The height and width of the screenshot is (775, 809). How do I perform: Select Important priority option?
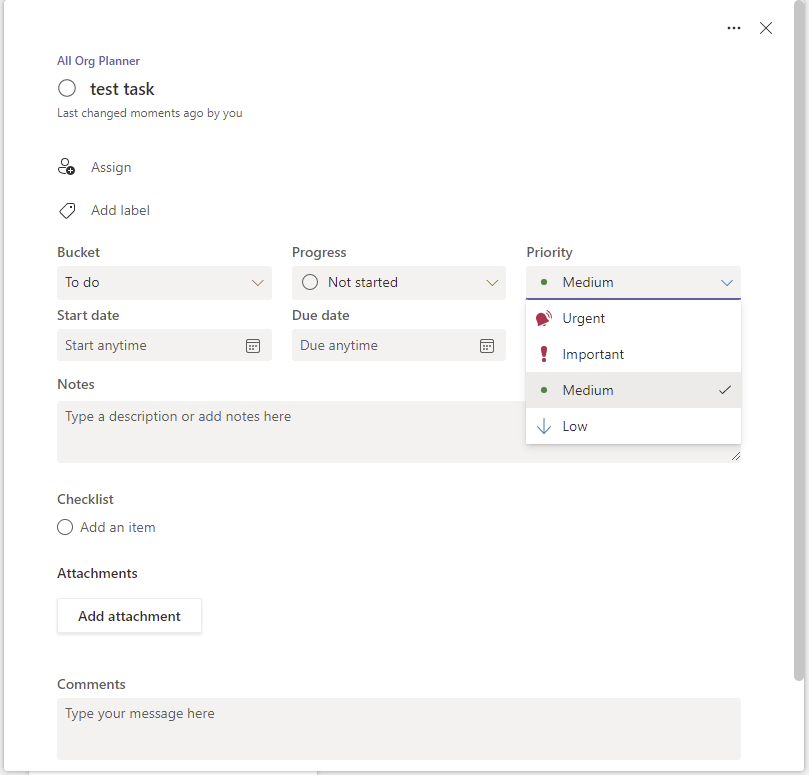633,354
